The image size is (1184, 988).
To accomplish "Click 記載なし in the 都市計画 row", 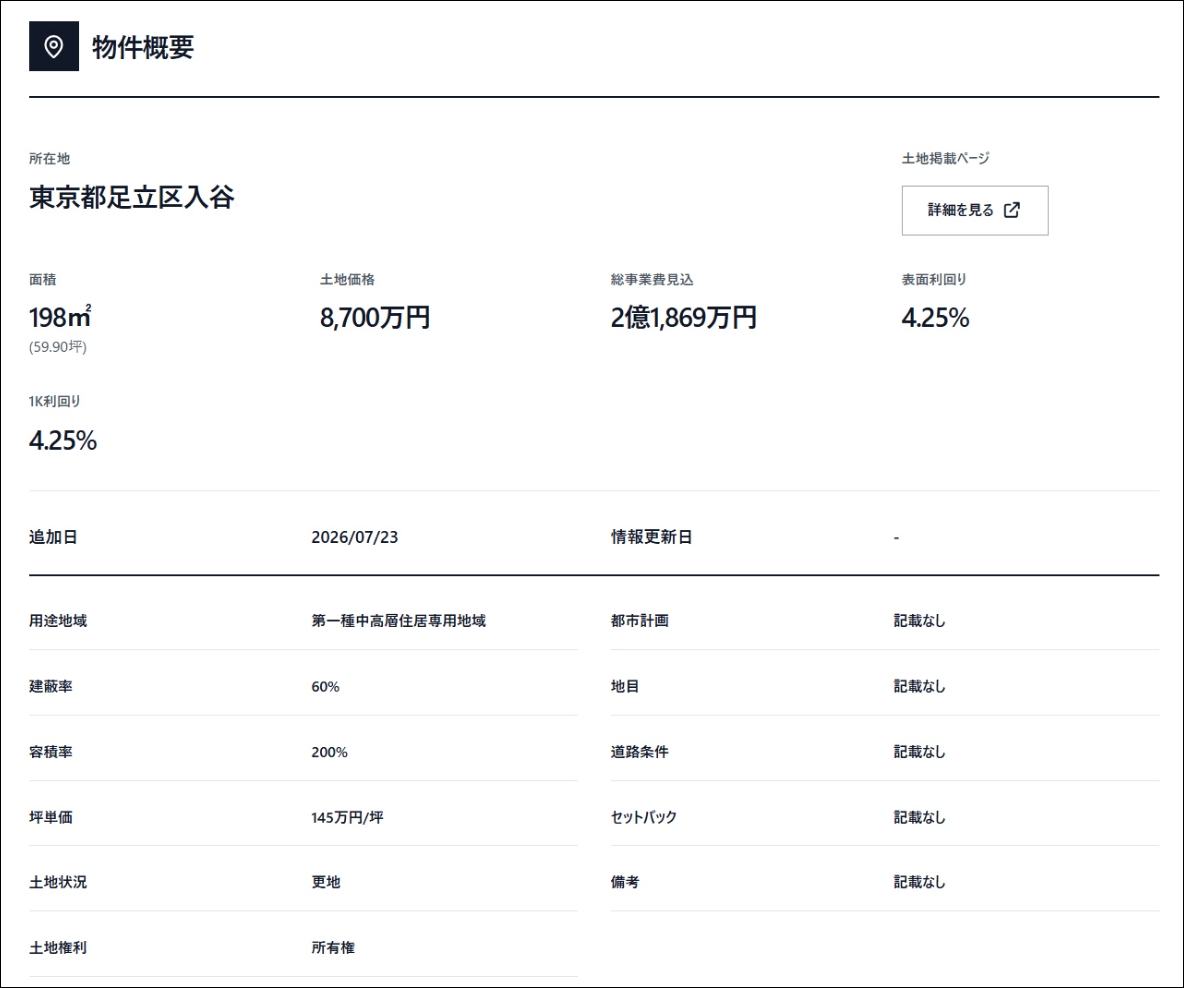I will point(919,621).
